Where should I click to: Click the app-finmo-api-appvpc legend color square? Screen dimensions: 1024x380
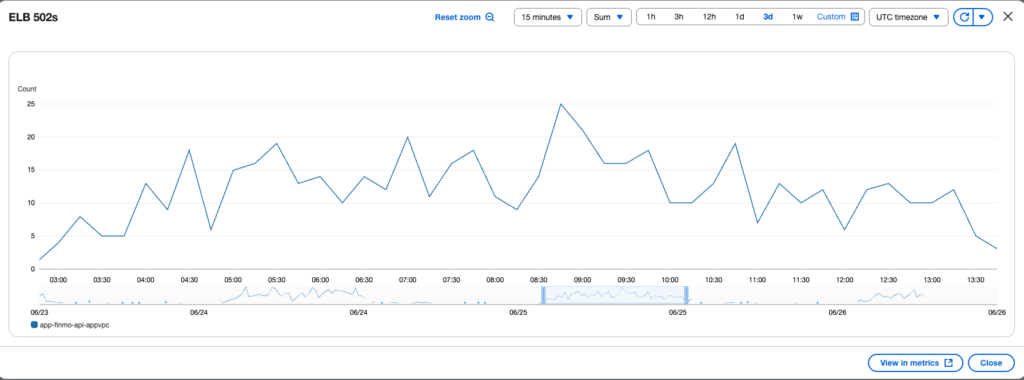tap(34, 325)
